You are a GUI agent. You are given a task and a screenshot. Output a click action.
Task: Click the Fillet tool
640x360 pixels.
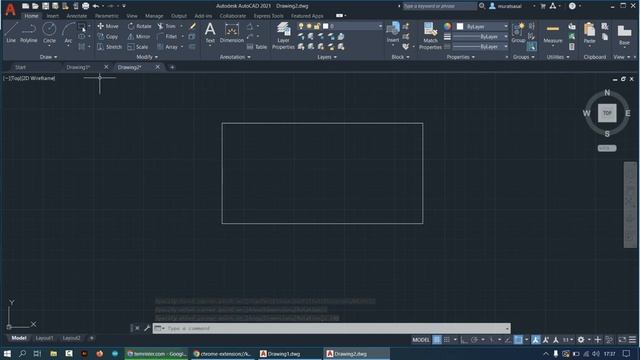[167, 36]
